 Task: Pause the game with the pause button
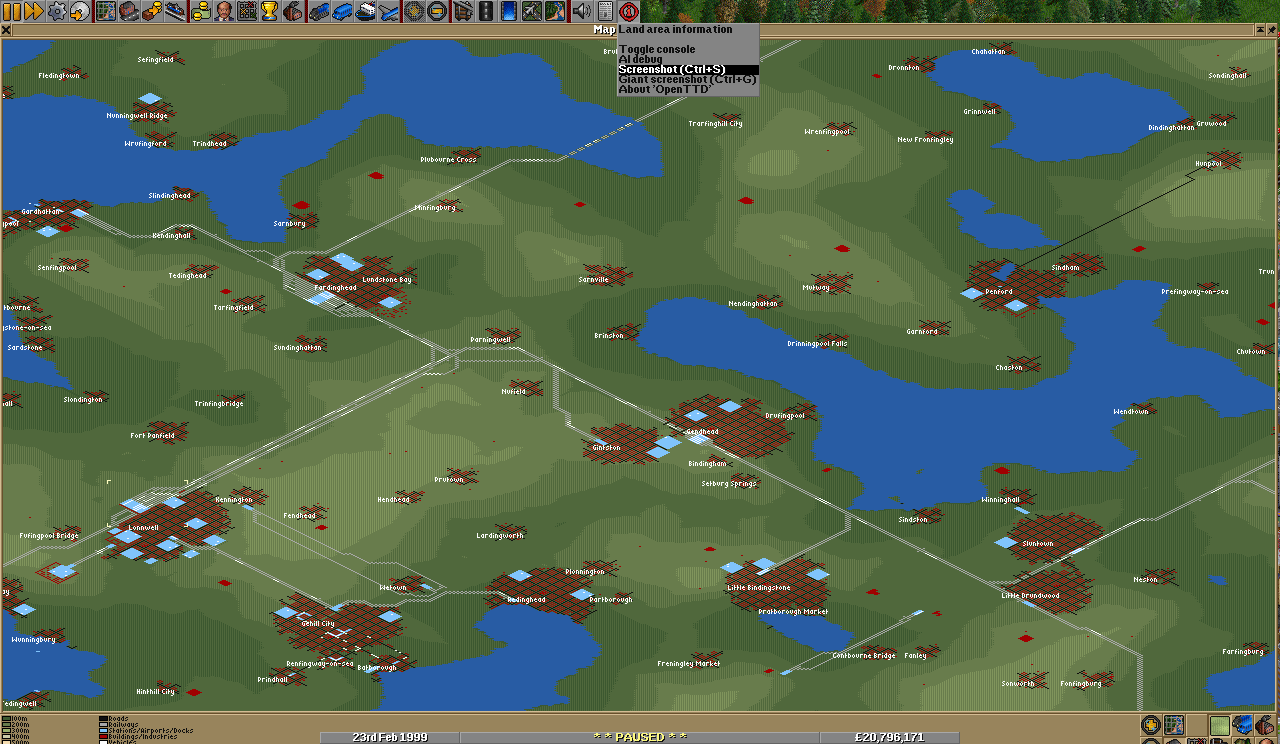tap(12, 11)
